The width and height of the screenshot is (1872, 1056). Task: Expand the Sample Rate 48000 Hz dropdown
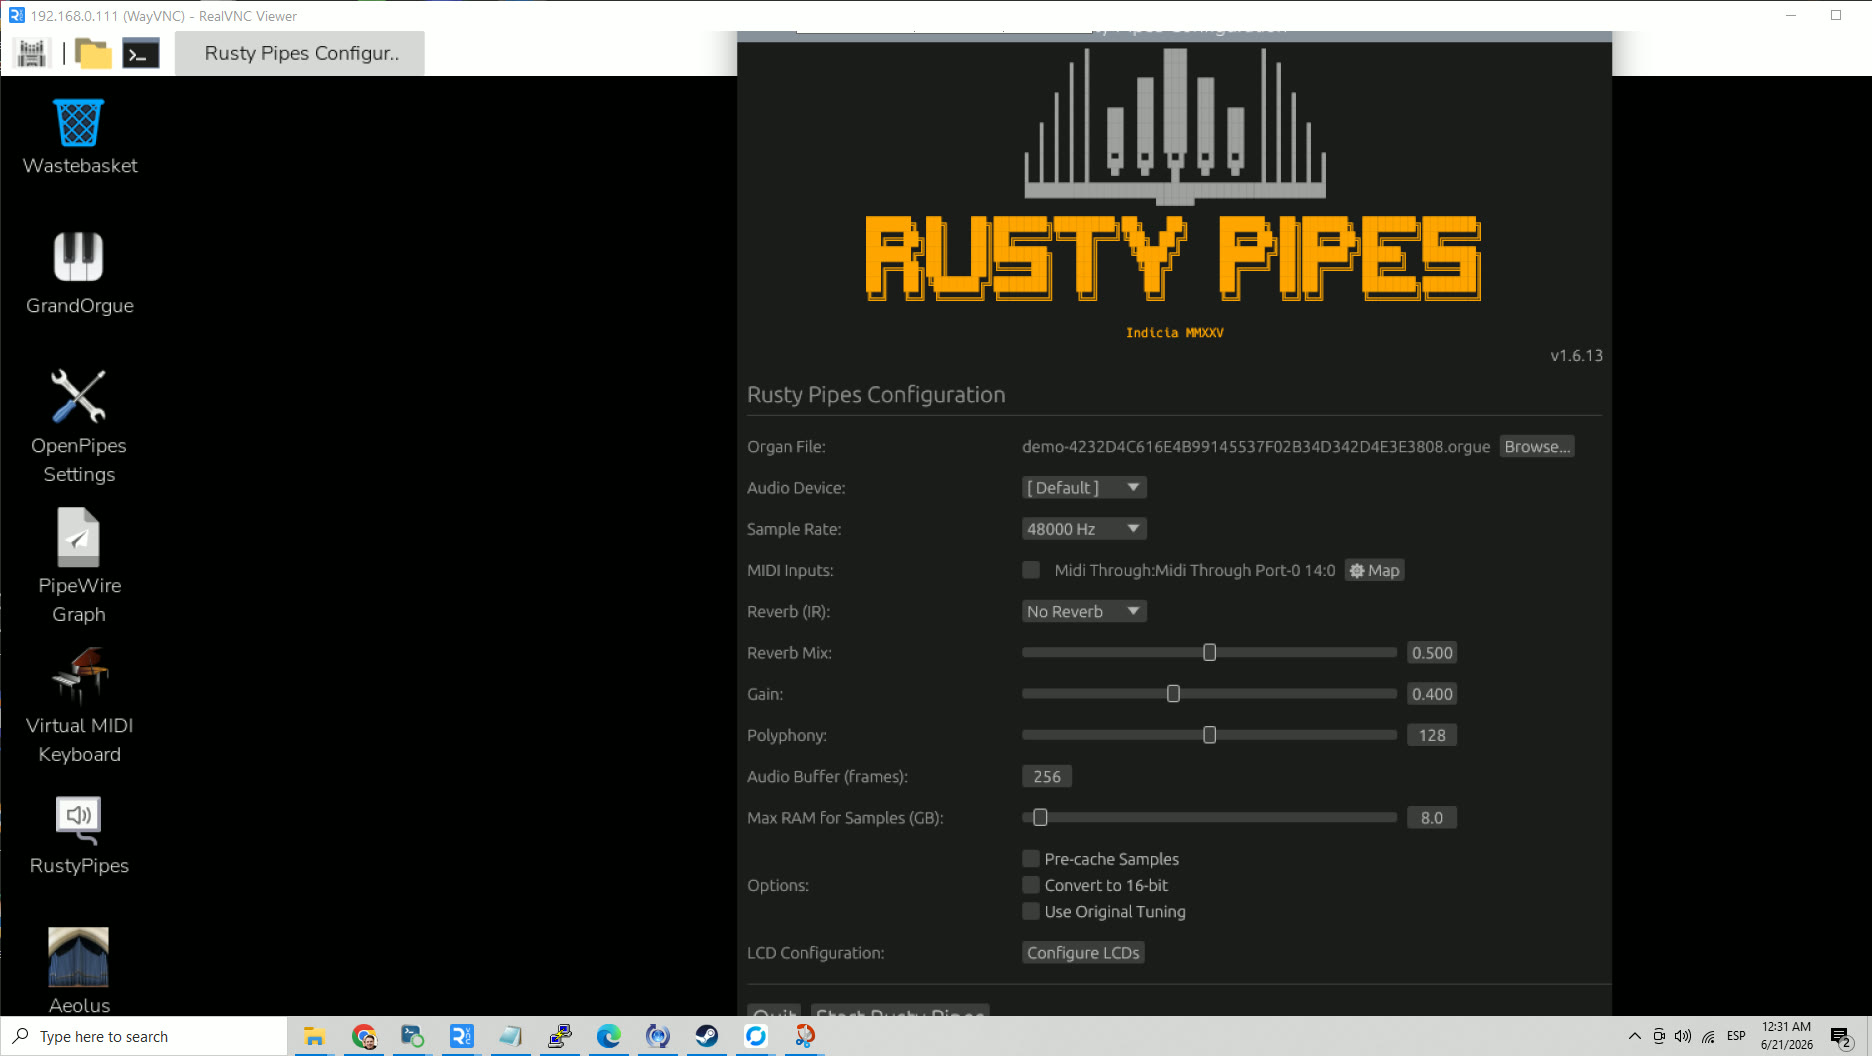[x=1084, y=529]
